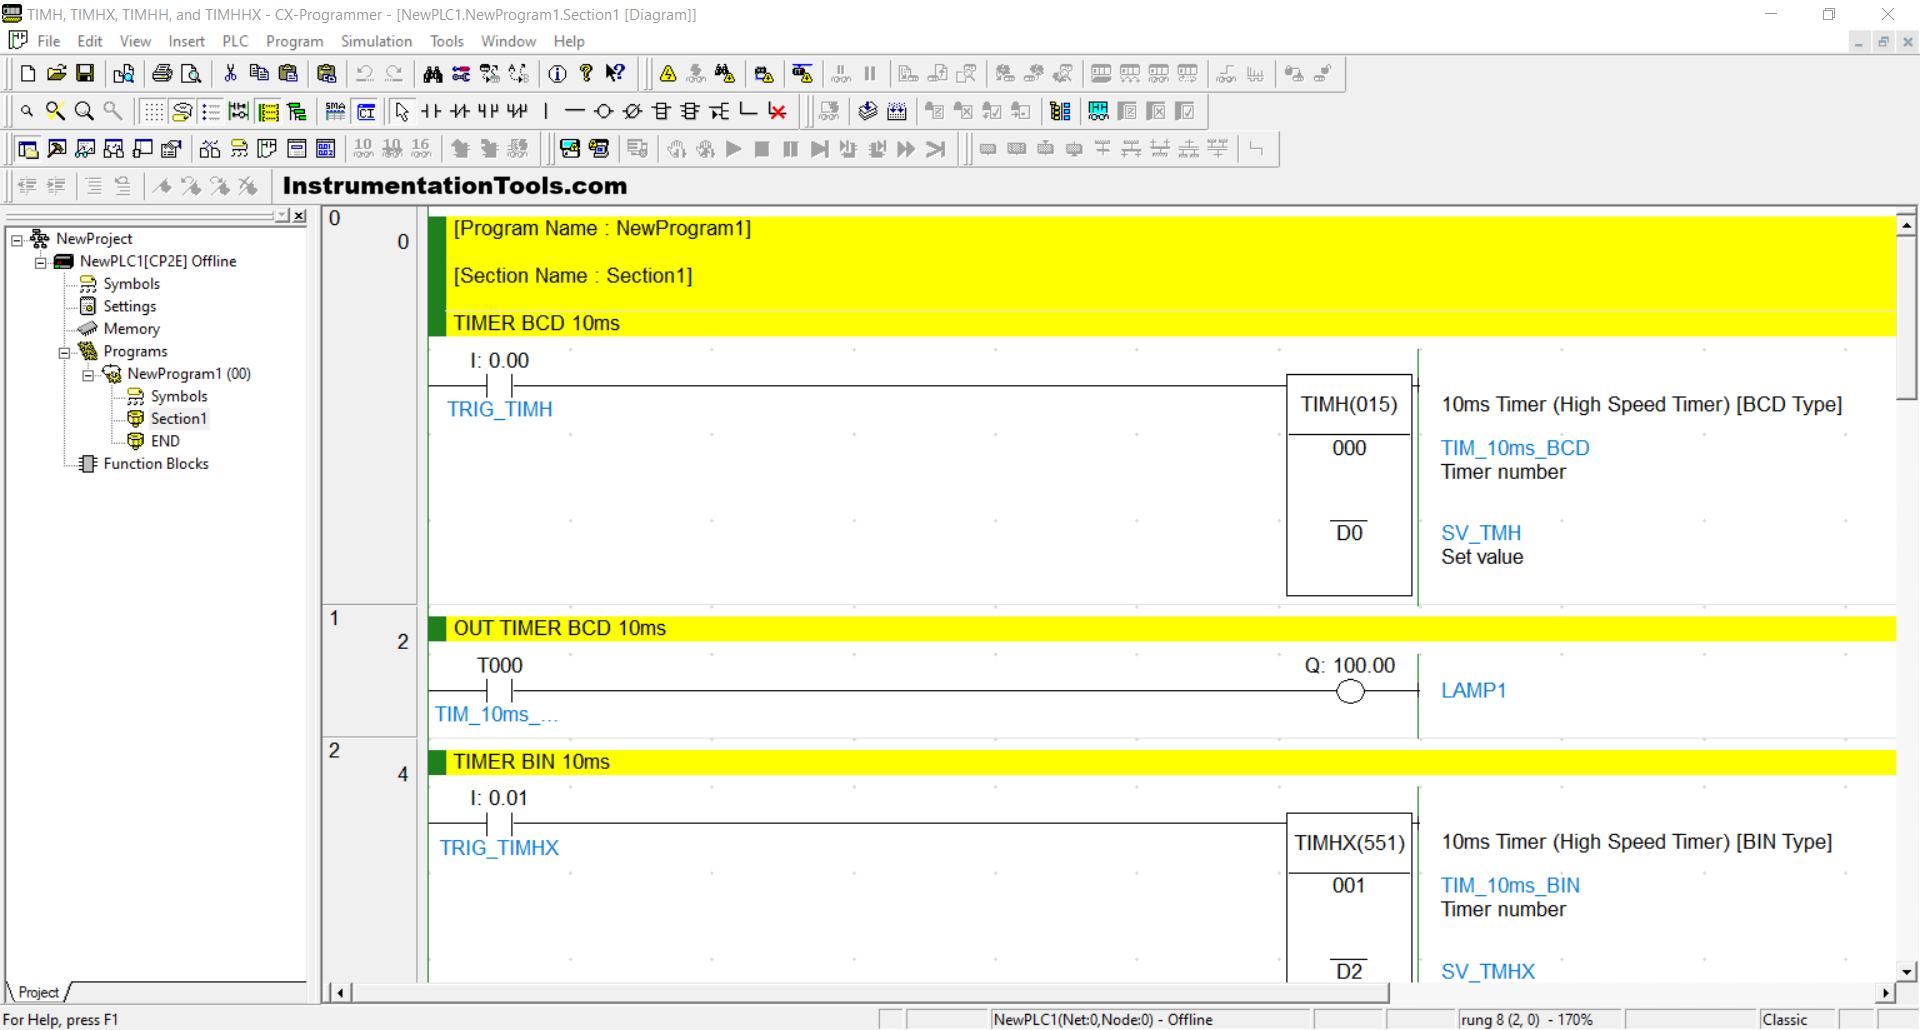The height and width of the screenshot is (1030, 1920).
Task: Click the red X delete line icon
Action: [x=777, y=111]
